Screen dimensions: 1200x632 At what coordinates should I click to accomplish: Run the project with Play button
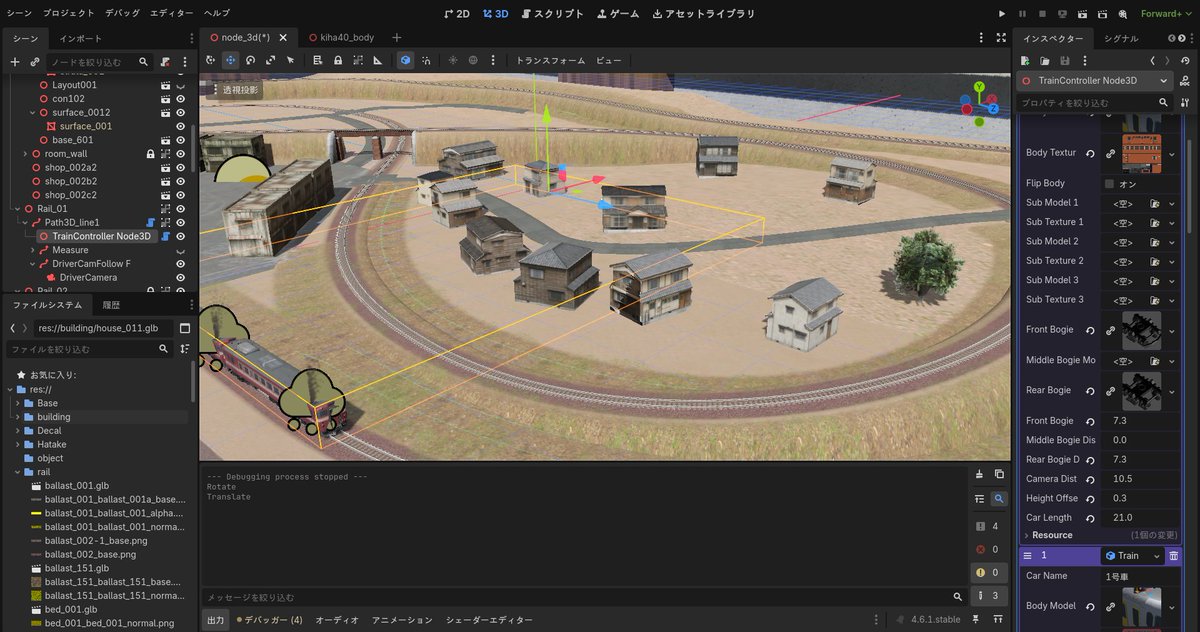[x=1003, y=14]
